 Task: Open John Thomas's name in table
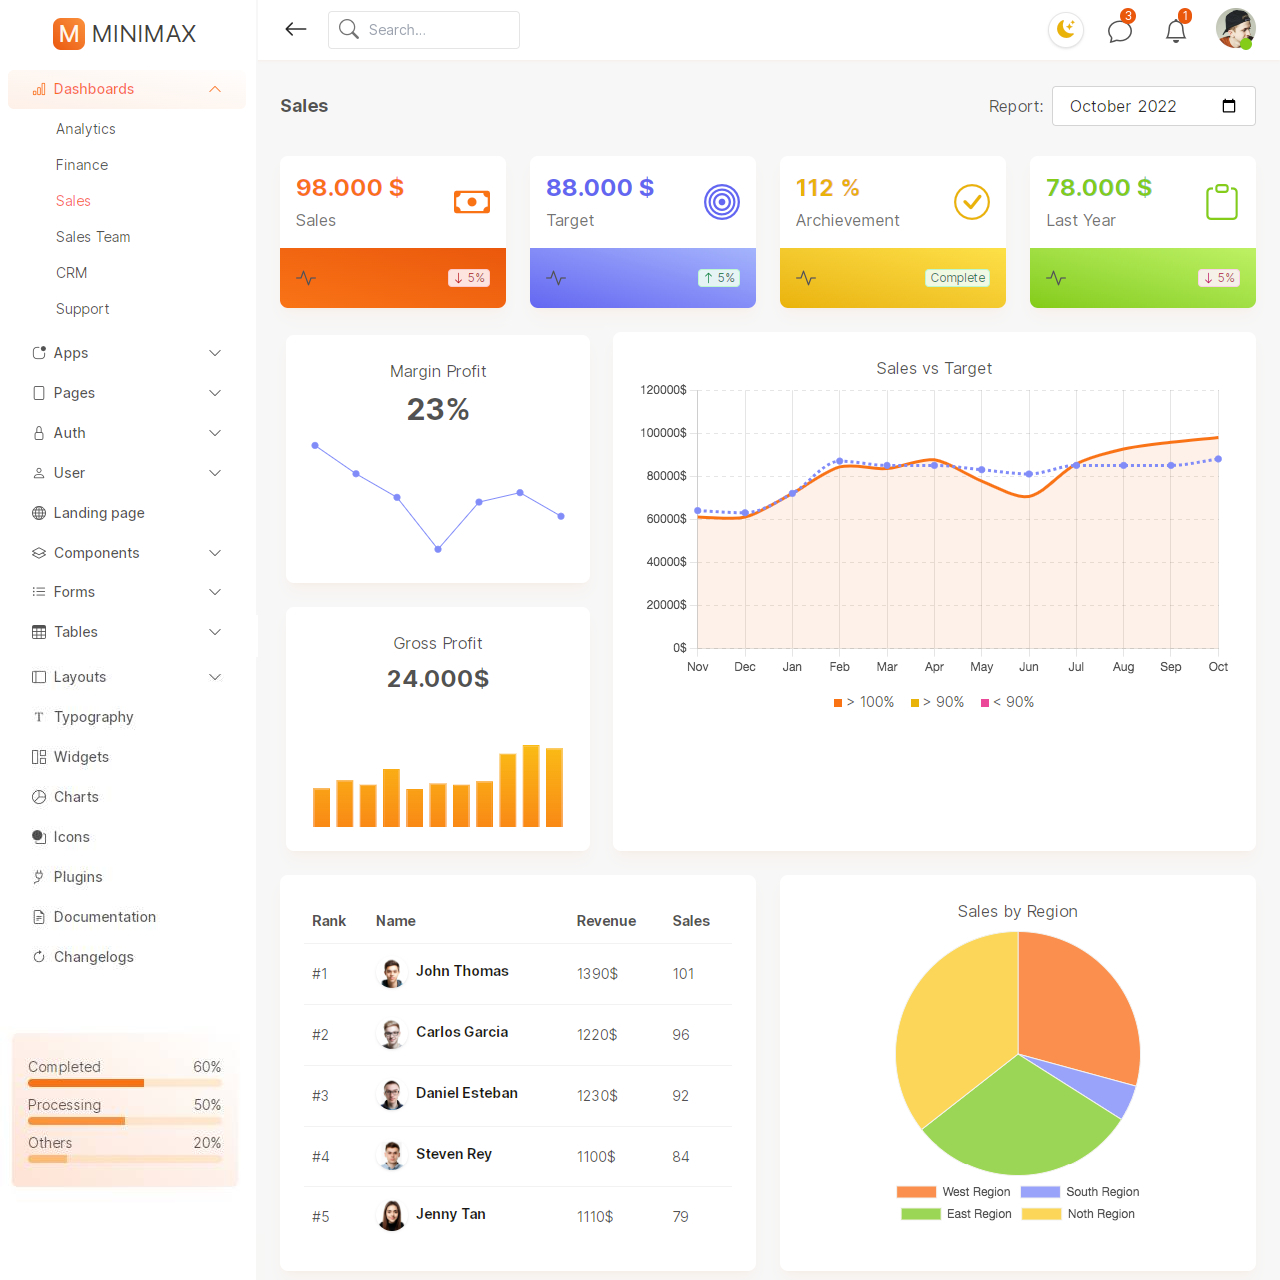(x=462, y=971)
